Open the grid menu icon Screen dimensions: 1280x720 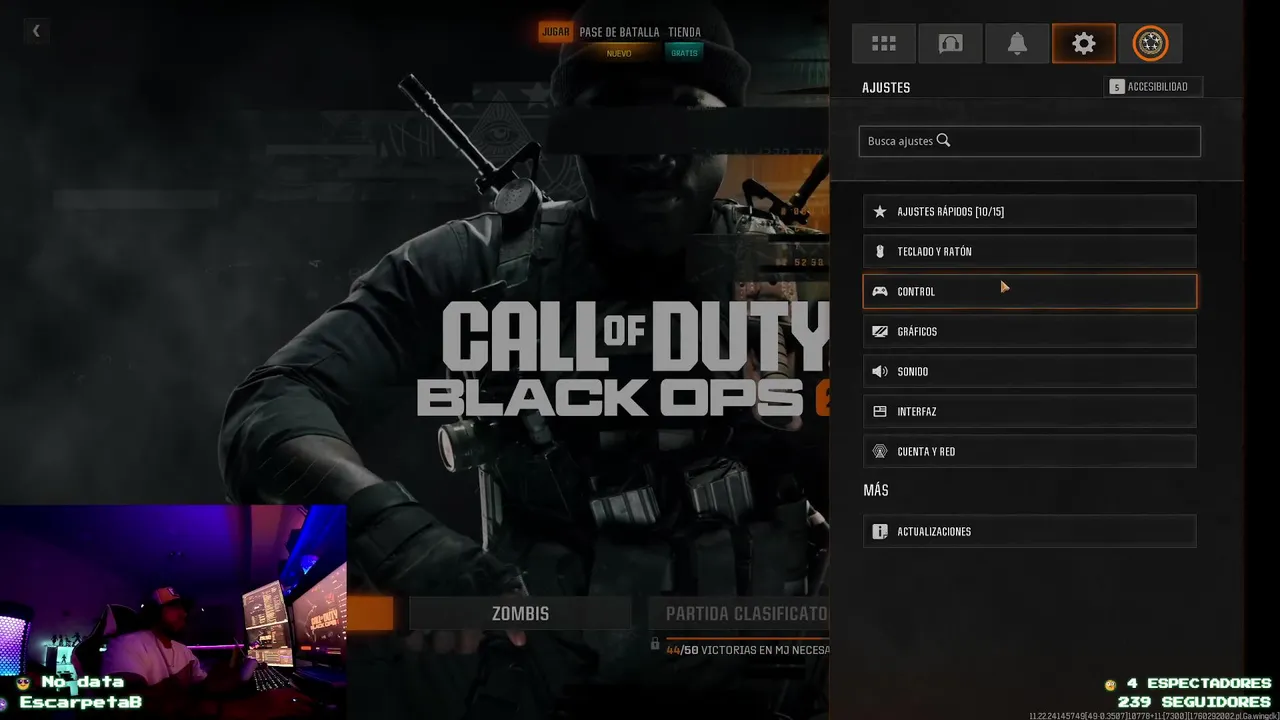tap(884, 43)
